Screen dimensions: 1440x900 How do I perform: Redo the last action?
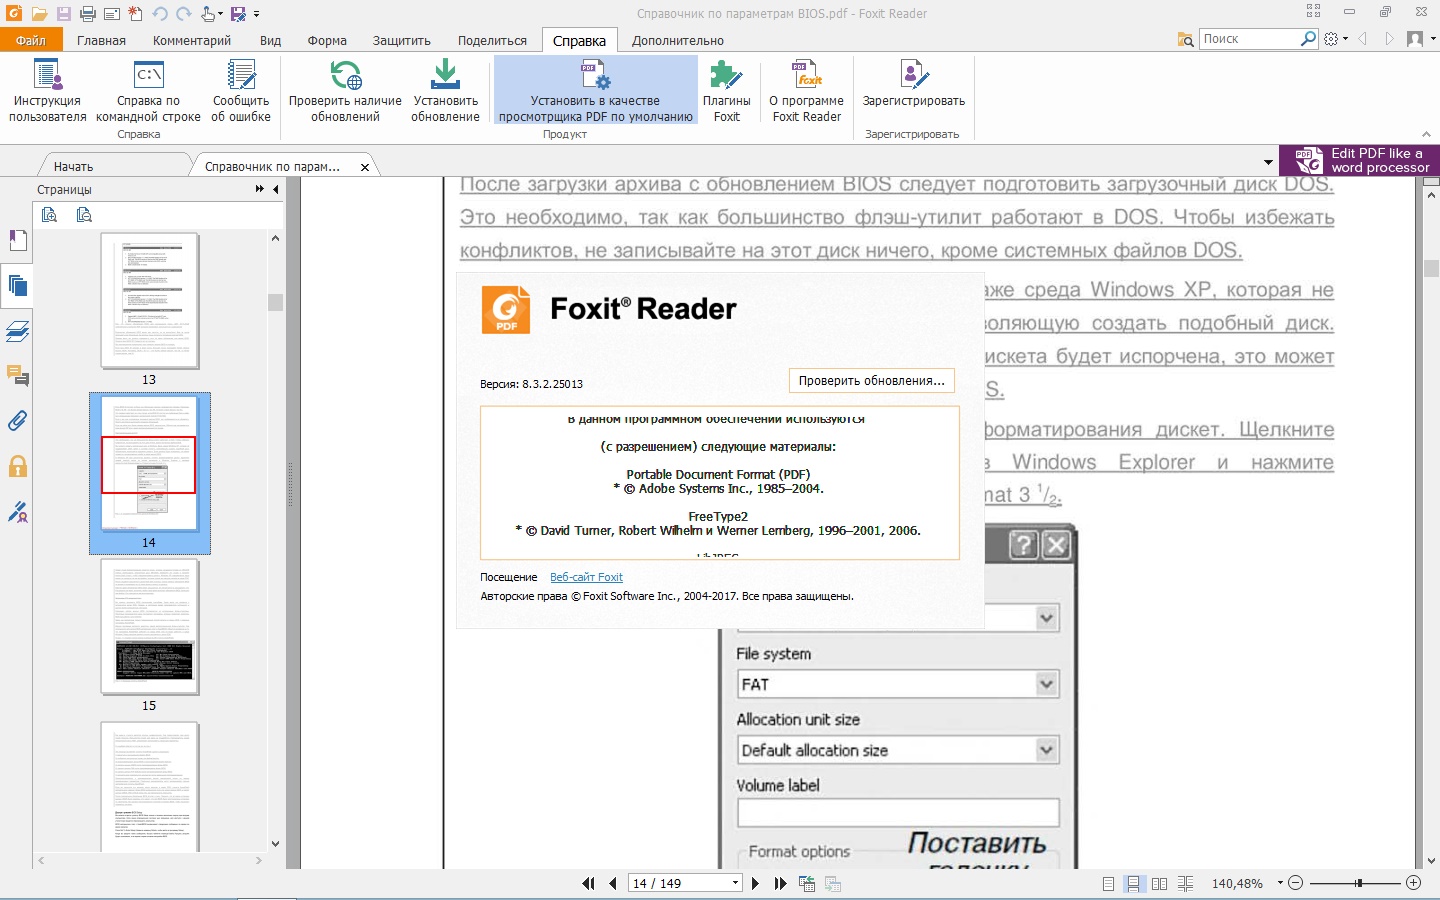[183, 14]
